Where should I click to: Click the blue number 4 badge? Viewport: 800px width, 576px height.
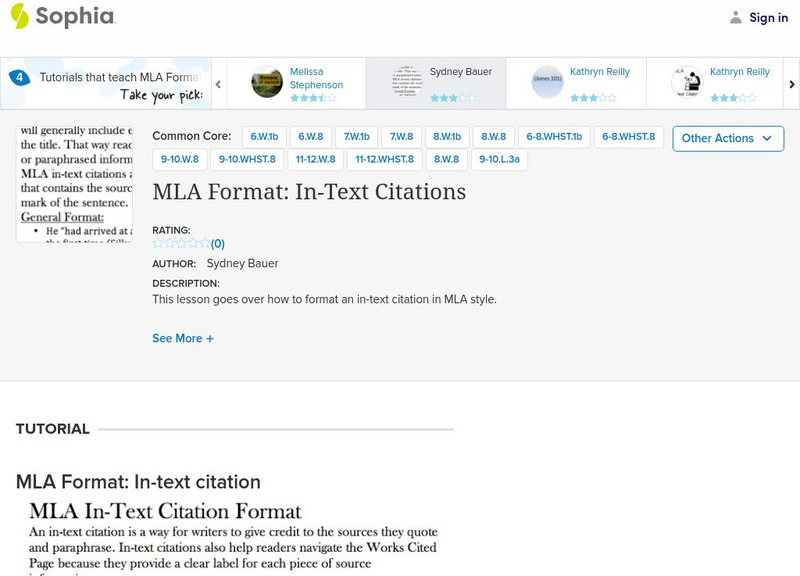pos(19,78)
